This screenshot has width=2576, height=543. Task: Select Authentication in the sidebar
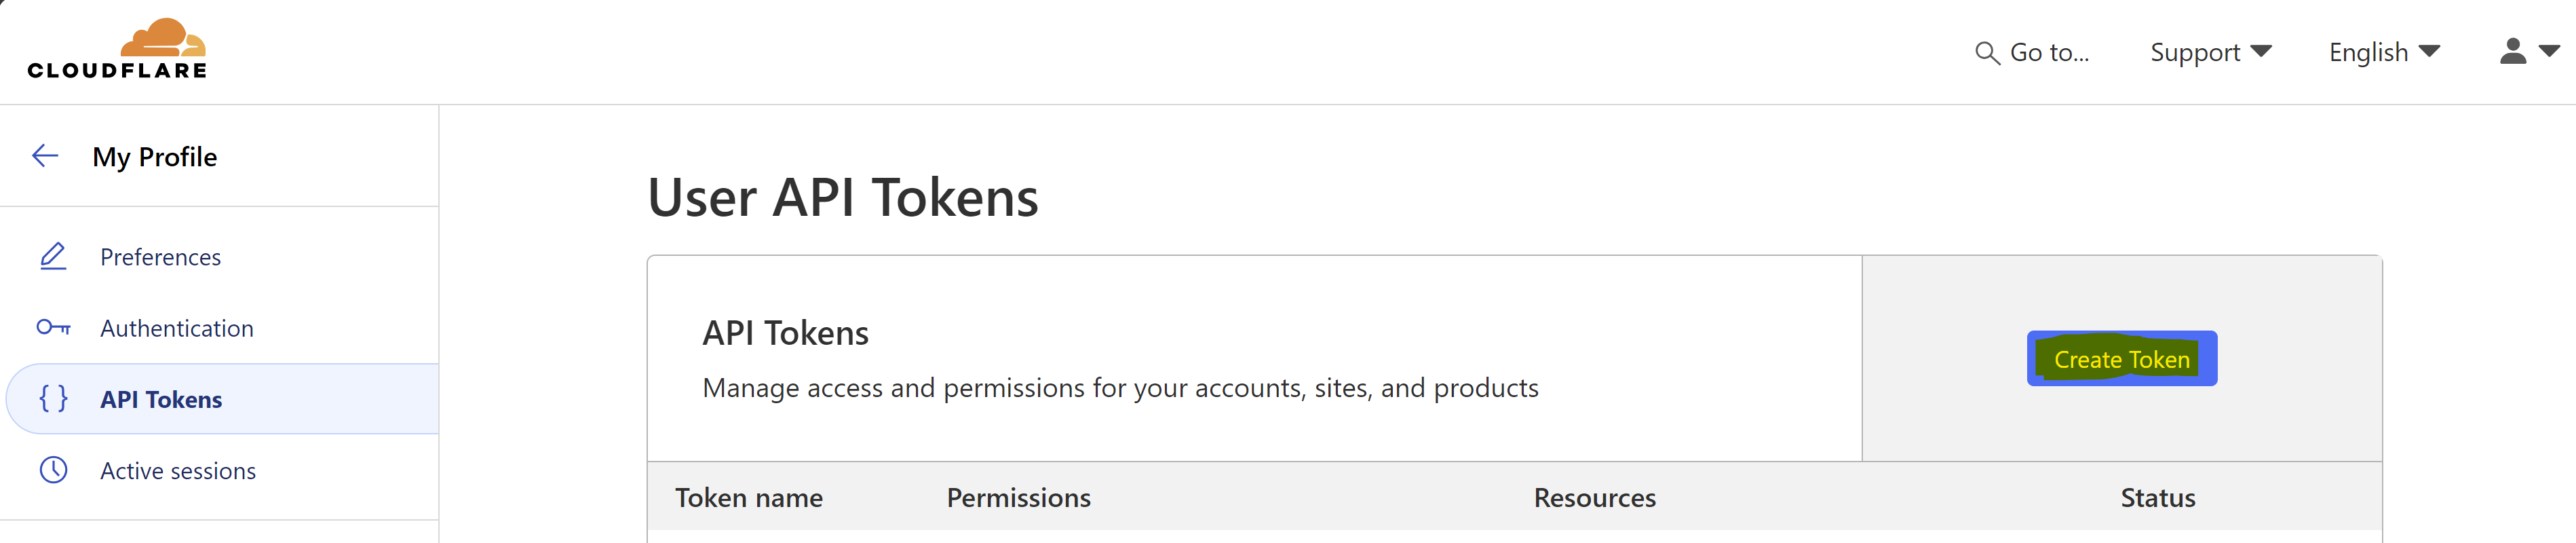(176, 327)
